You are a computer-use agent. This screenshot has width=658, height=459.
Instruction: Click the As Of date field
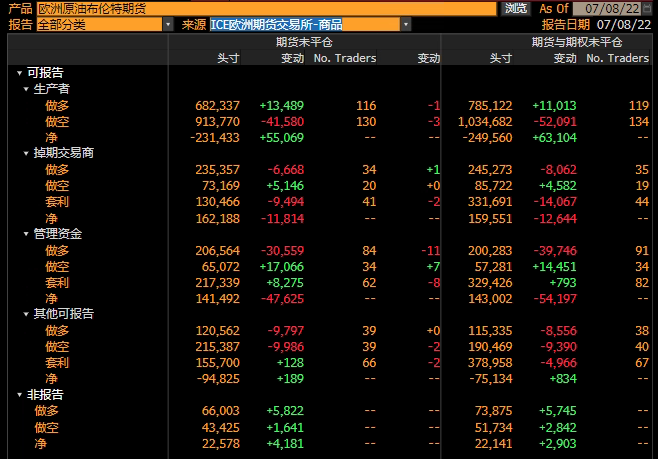pos(611,8)
